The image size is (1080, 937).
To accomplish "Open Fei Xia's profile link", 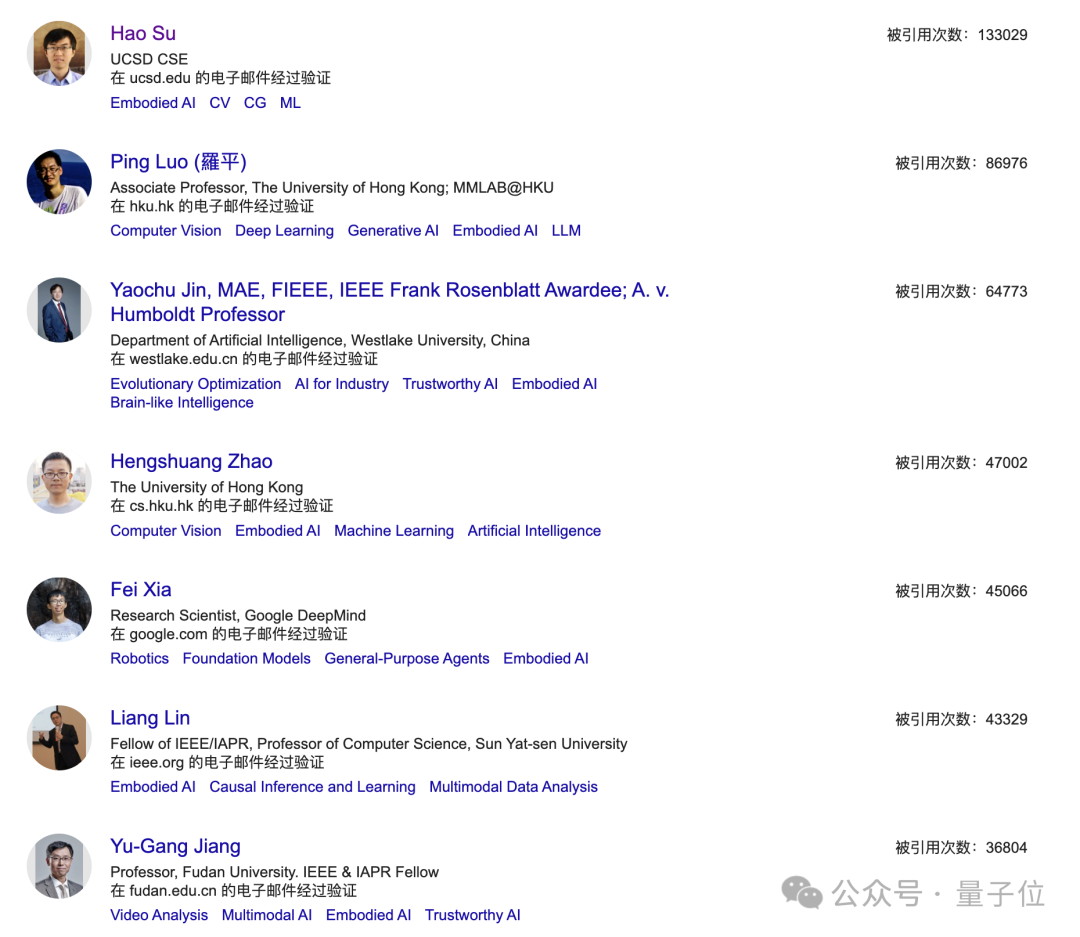I will click(x=141, y=589).
